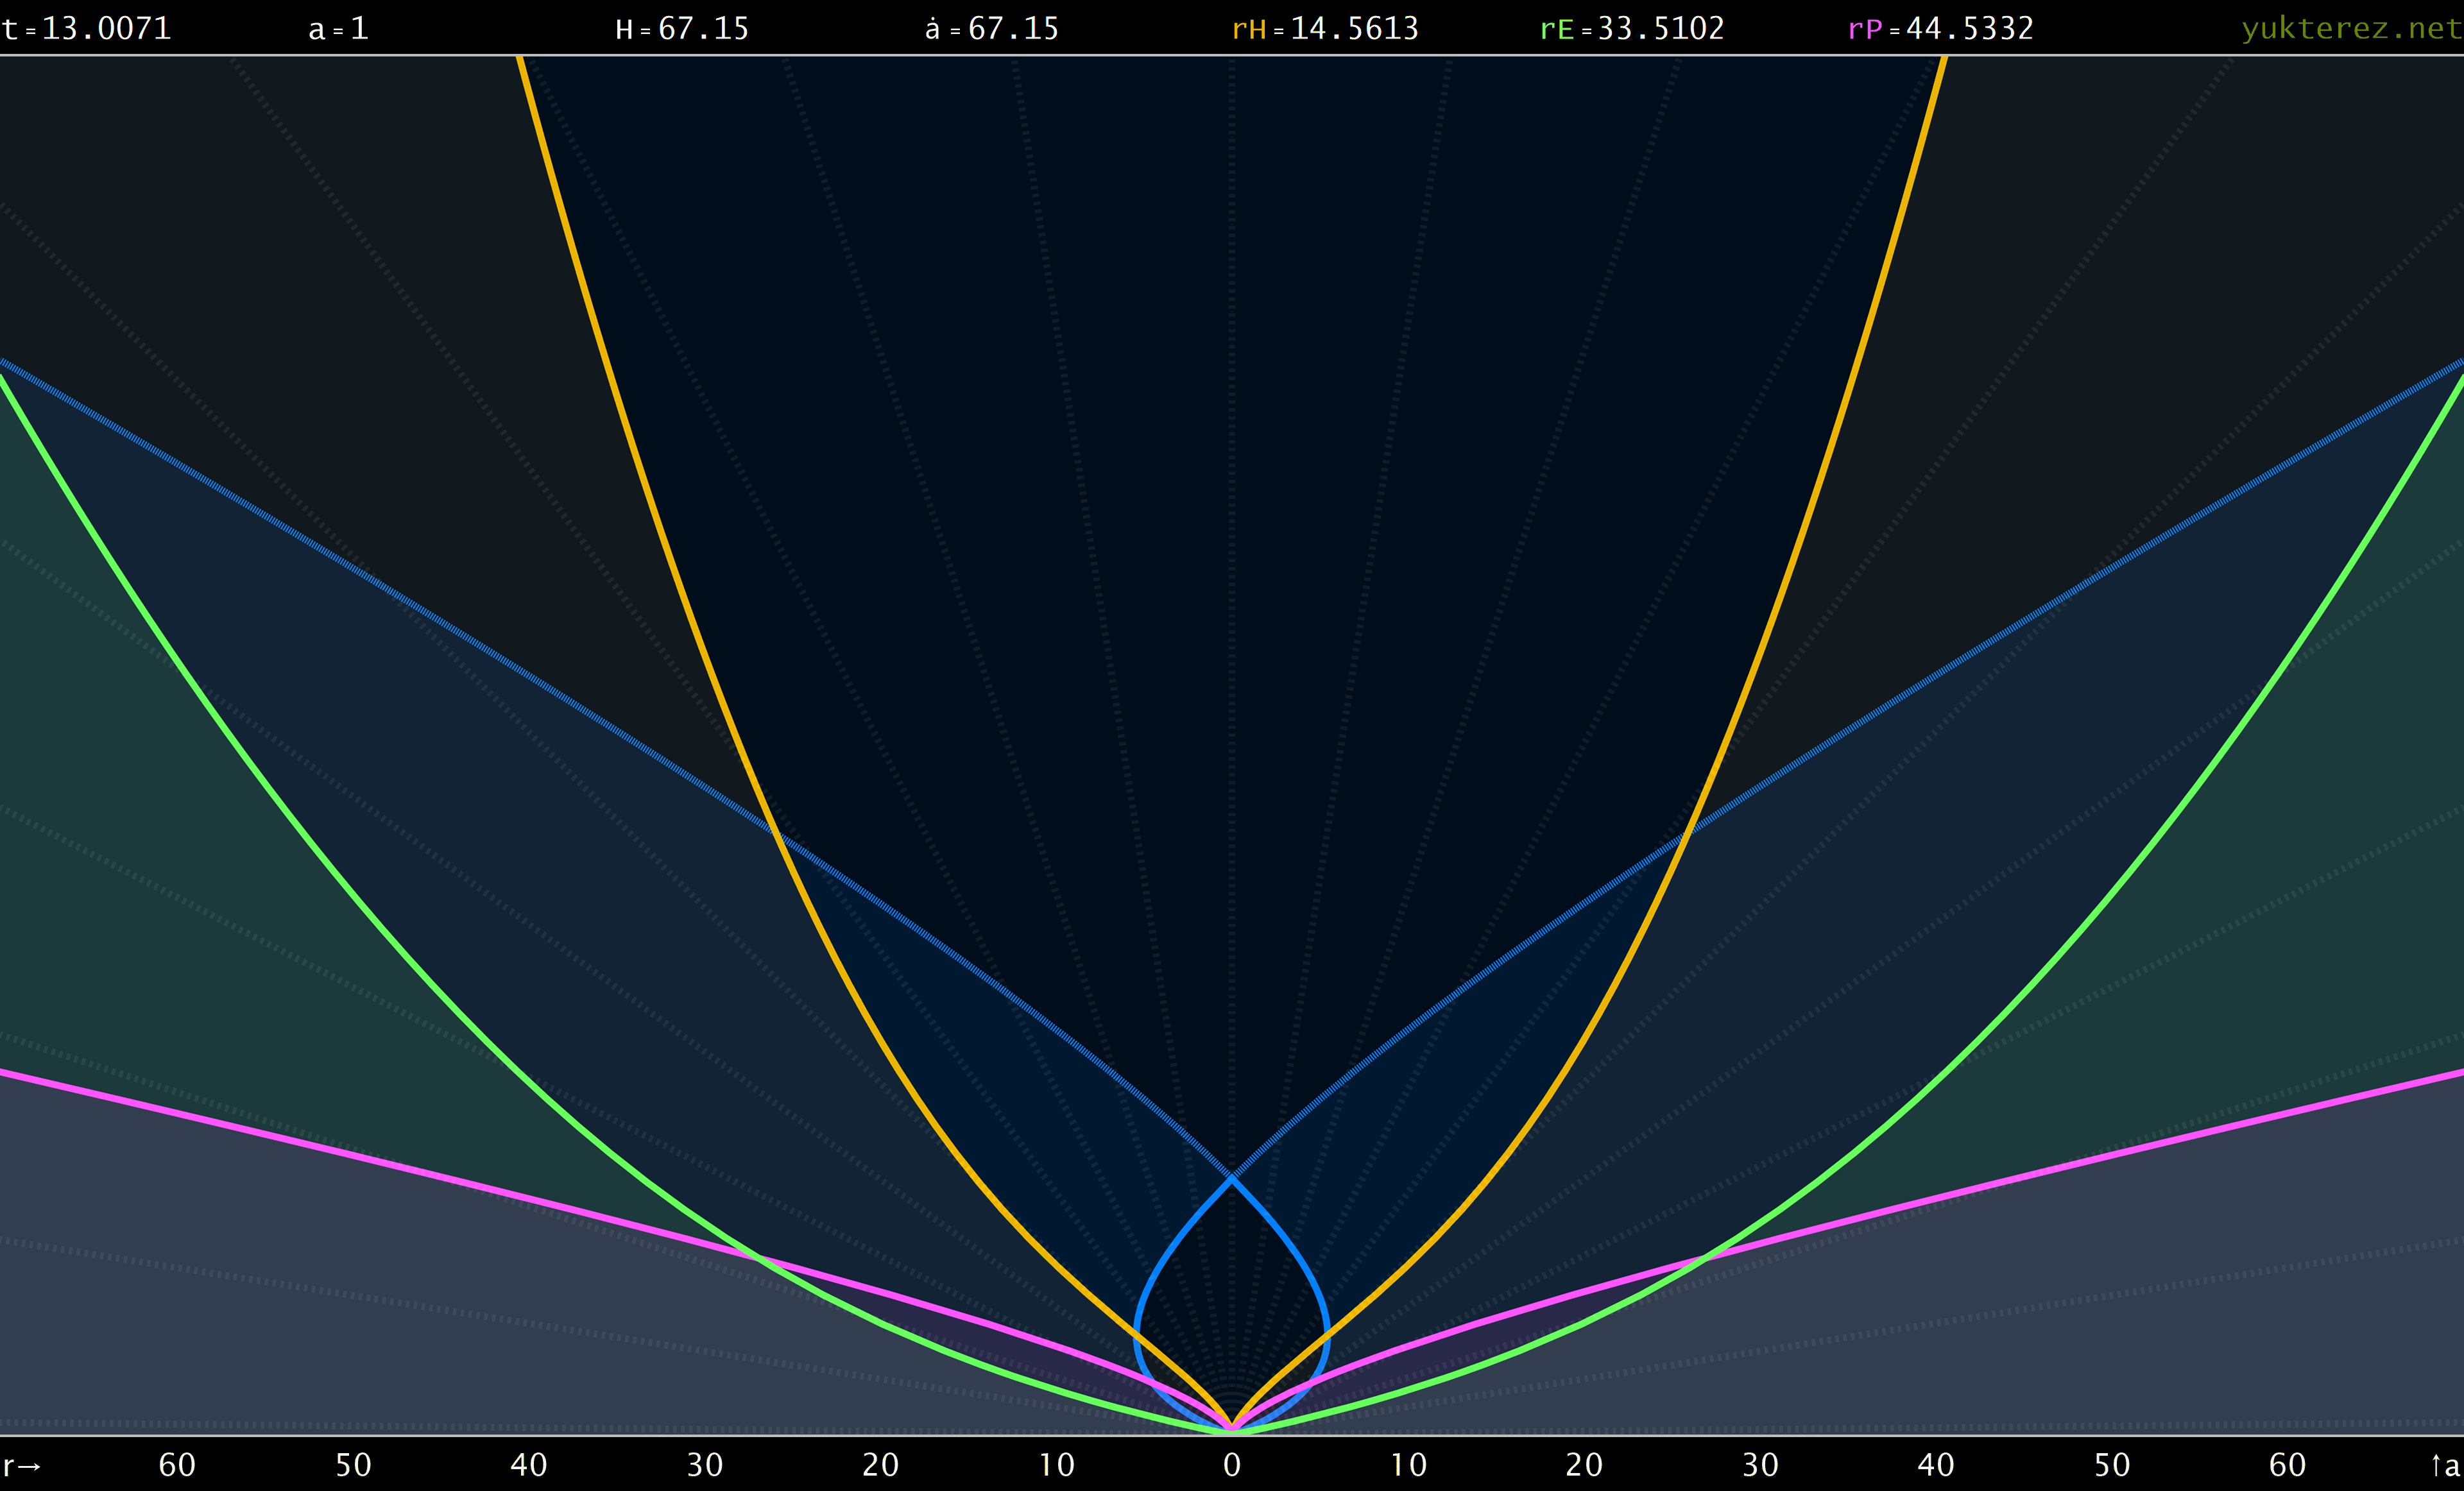Click the 40 tick right of zero
This screenshot has height=1491, width=2464.
[1936, 1466]
